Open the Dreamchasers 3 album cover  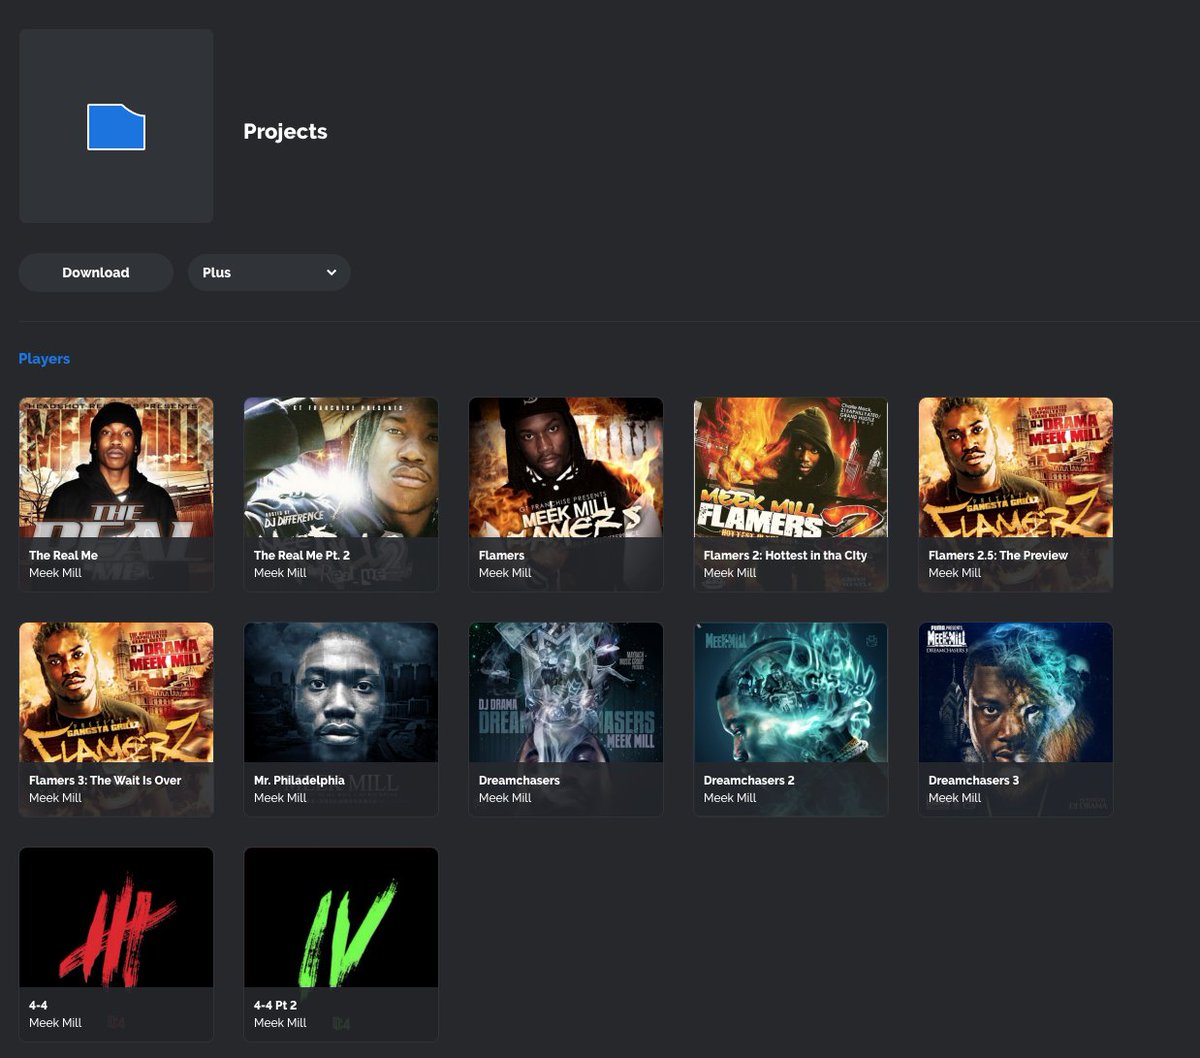[1016, 692]
